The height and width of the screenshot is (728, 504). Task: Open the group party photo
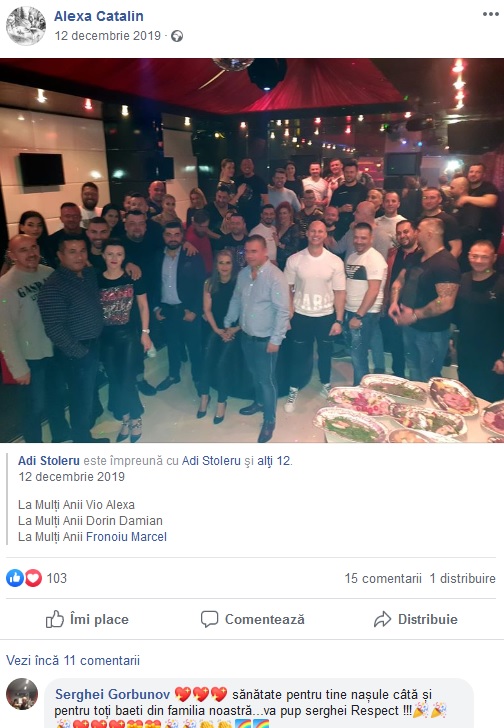[252, 250]
